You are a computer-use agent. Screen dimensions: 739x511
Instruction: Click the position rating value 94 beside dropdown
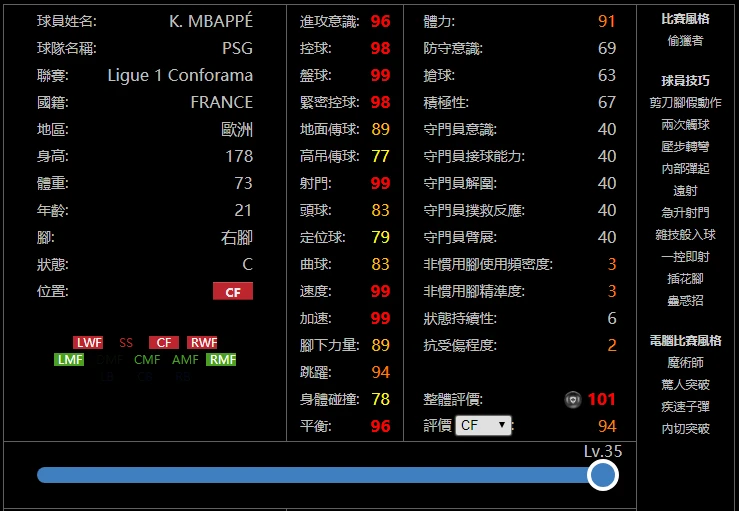(x=607, y=426)
